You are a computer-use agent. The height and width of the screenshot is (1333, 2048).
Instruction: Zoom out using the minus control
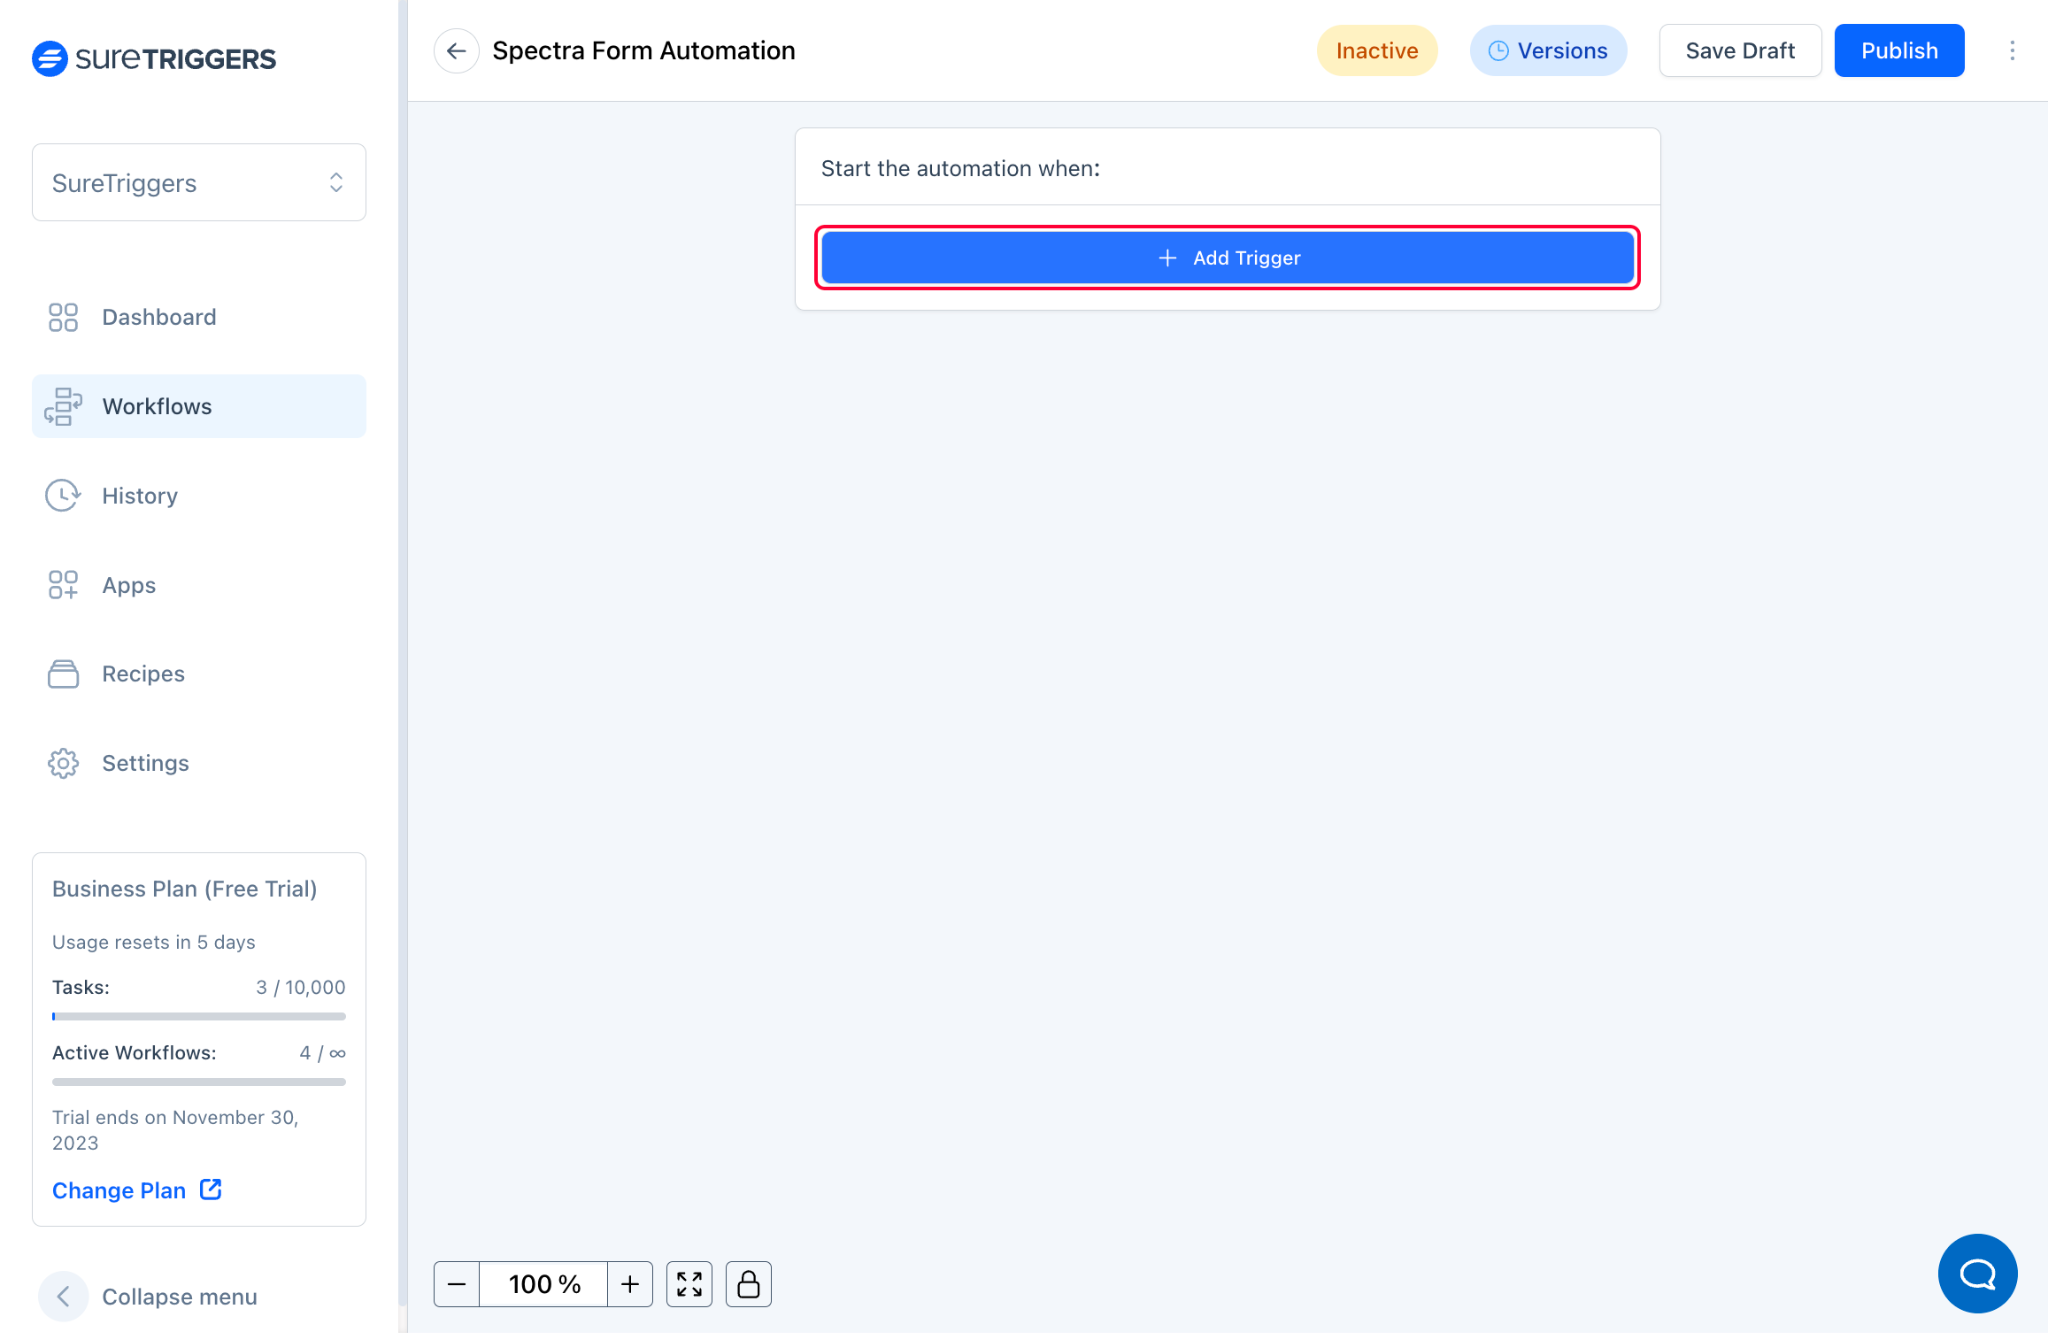tap(456, 1283)
